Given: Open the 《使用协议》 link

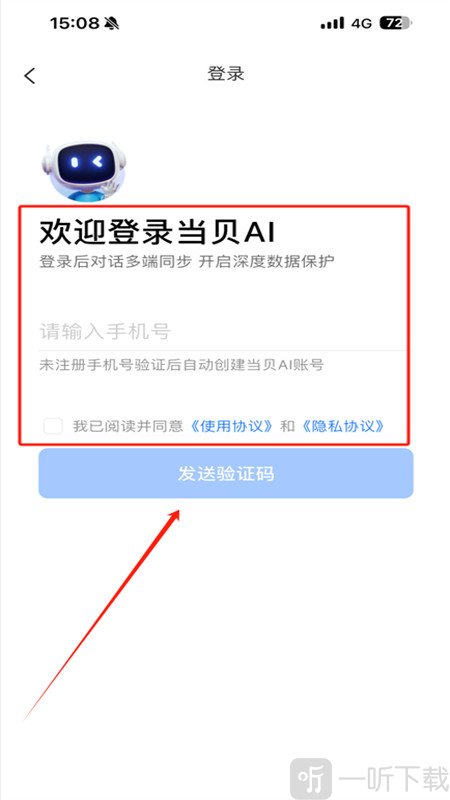Looking at the screenshot, I should pyautogui.click(x=232, y=426).
